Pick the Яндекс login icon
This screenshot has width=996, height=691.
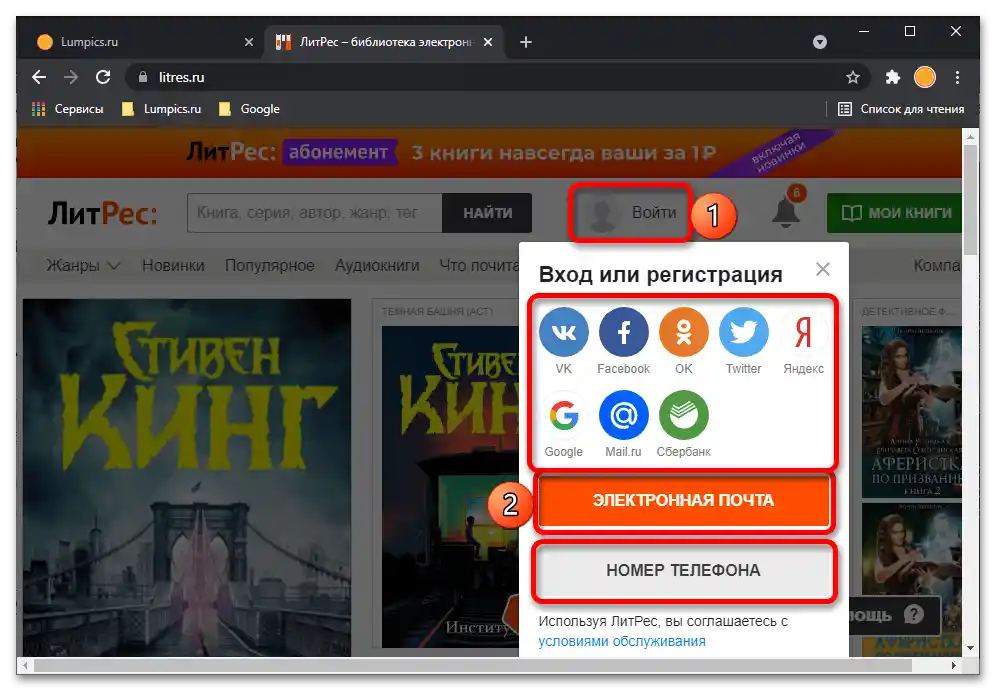pos(803,332)
